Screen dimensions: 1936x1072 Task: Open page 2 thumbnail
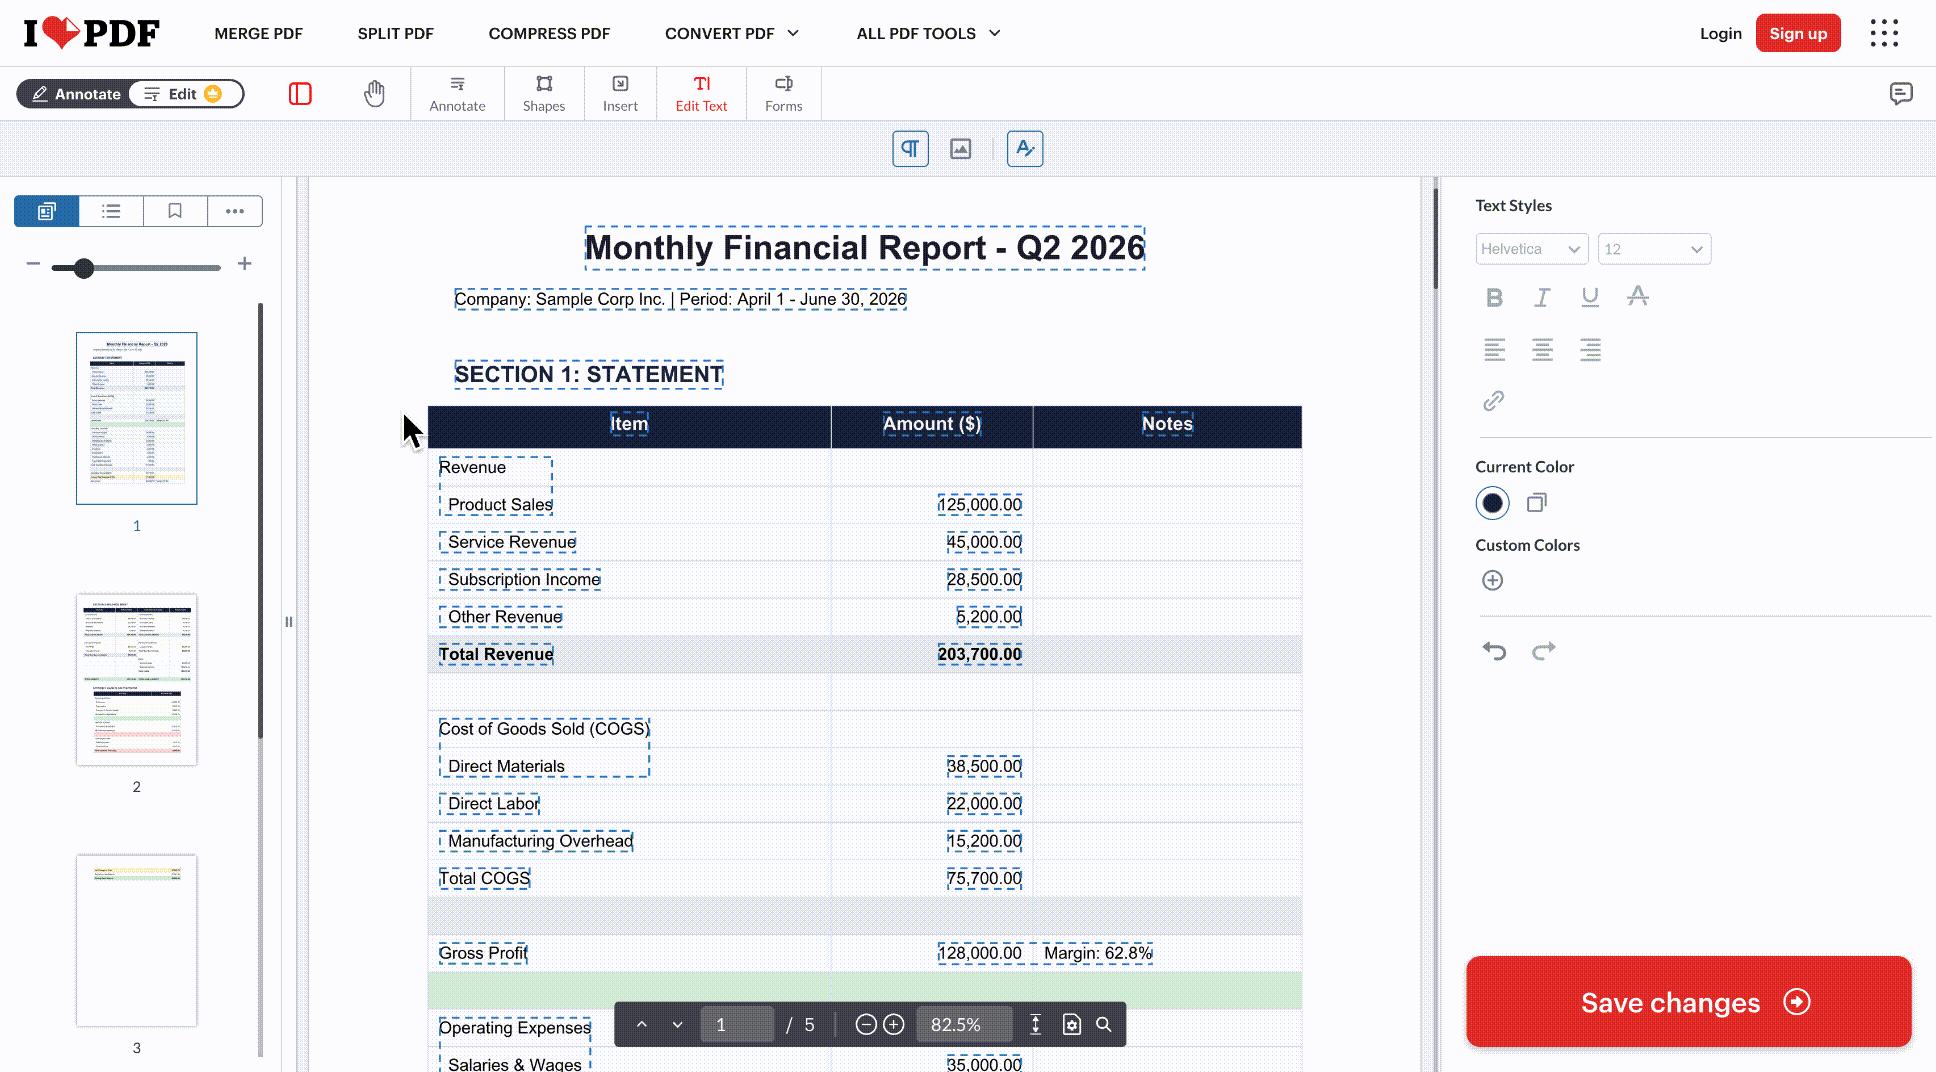pyautogui.click(x=137, y=680)
